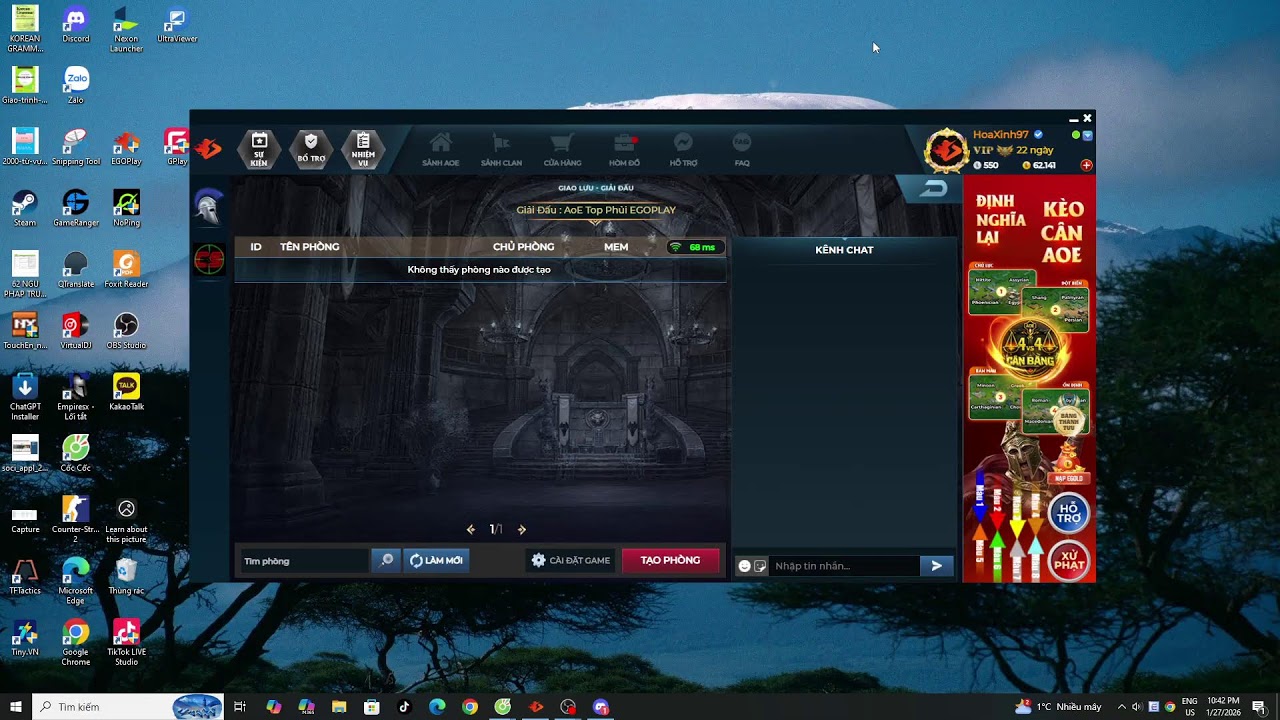Click the green online status dot
This screenshot has width=1280, height=720.
[1076, 135]
